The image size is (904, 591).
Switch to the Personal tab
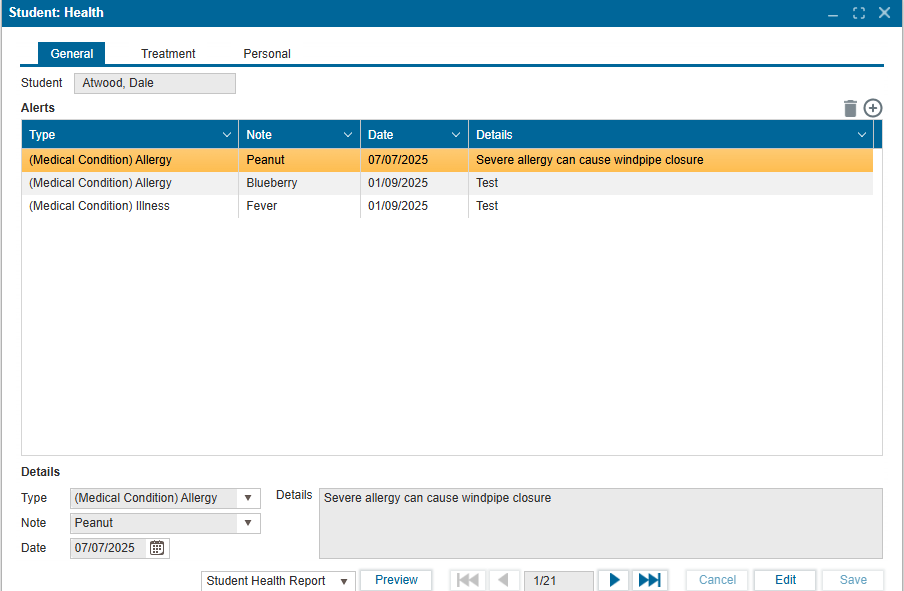(x=267, y=54)
